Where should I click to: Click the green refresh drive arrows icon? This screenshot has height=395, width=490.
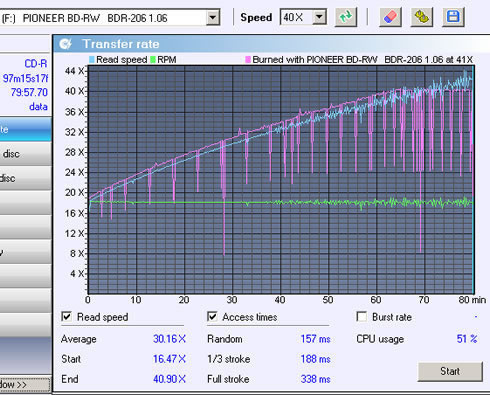(x=346, y=17)
